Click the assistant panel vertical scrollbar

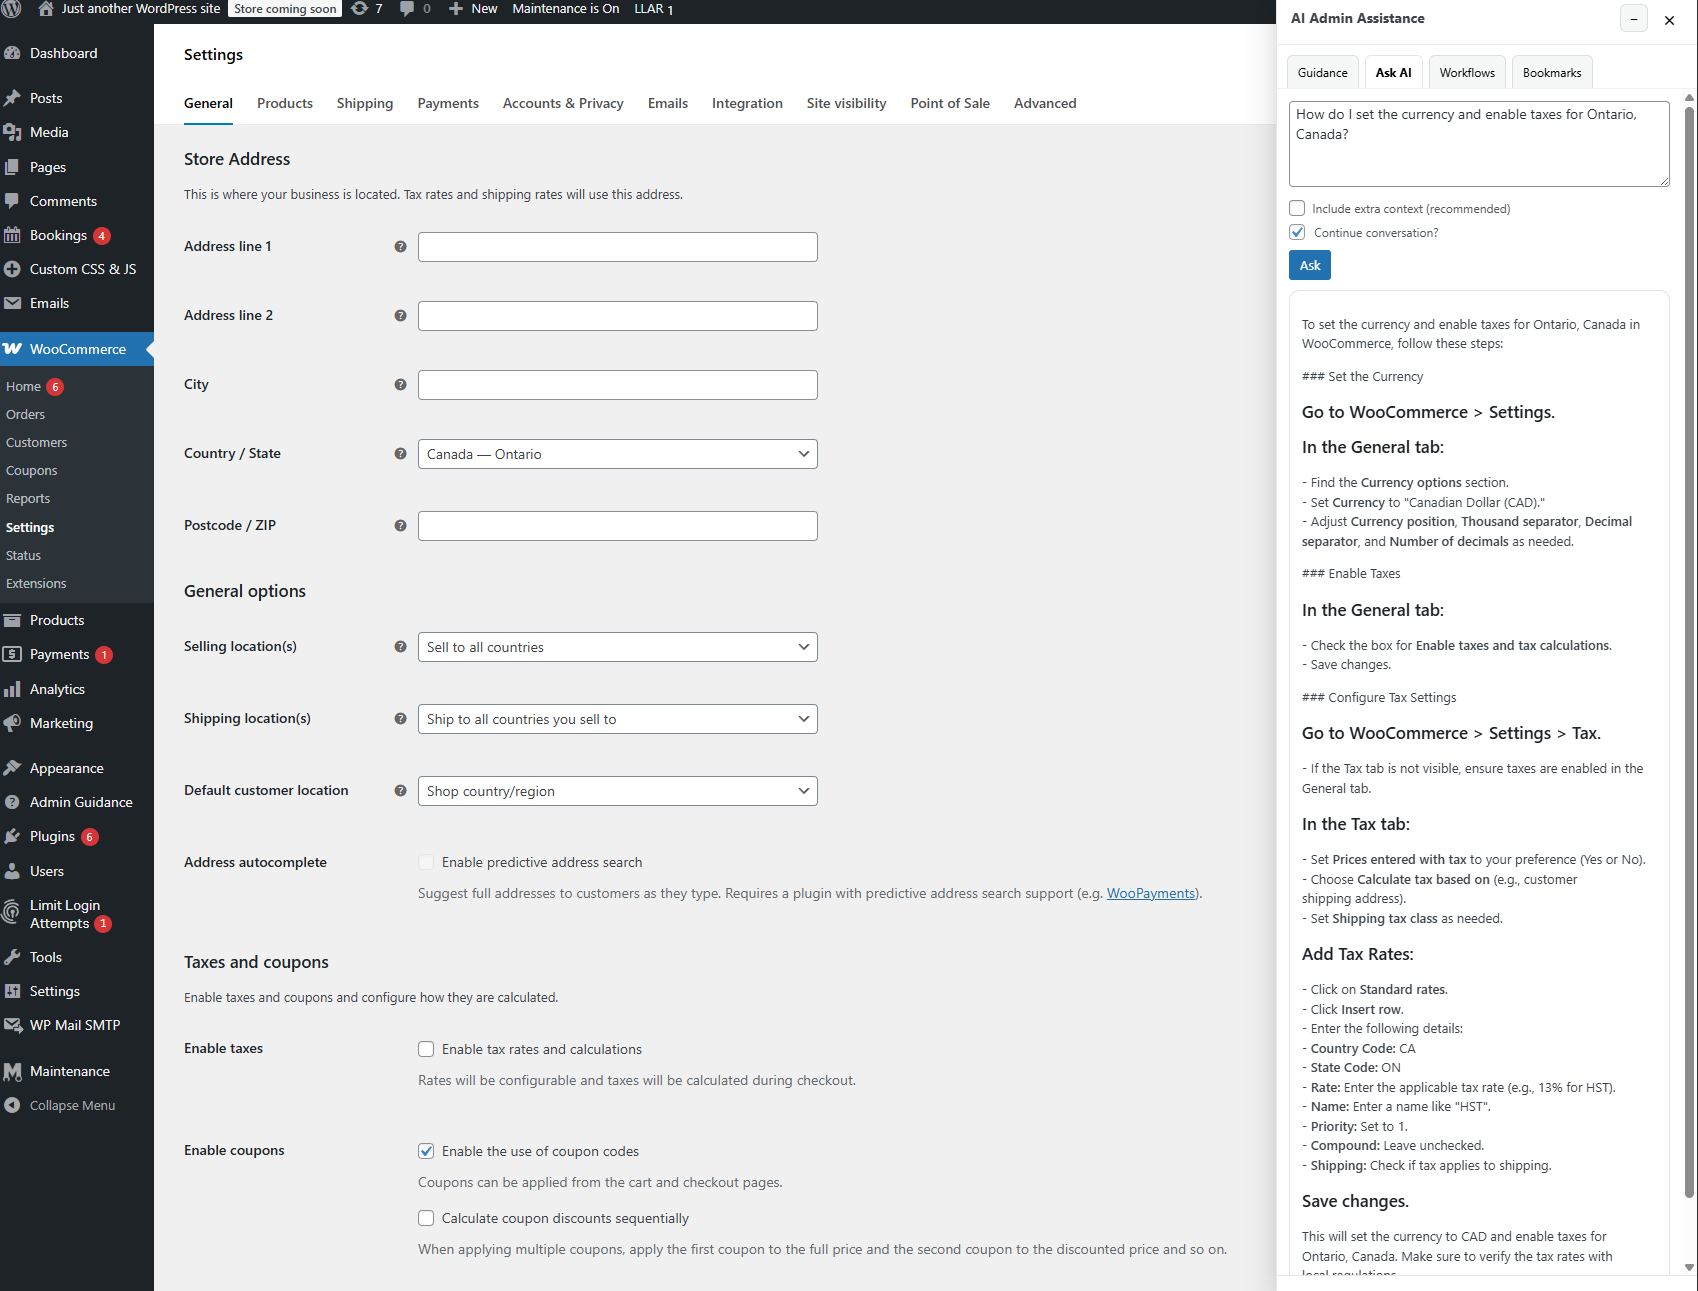(x=1690, y=650)
